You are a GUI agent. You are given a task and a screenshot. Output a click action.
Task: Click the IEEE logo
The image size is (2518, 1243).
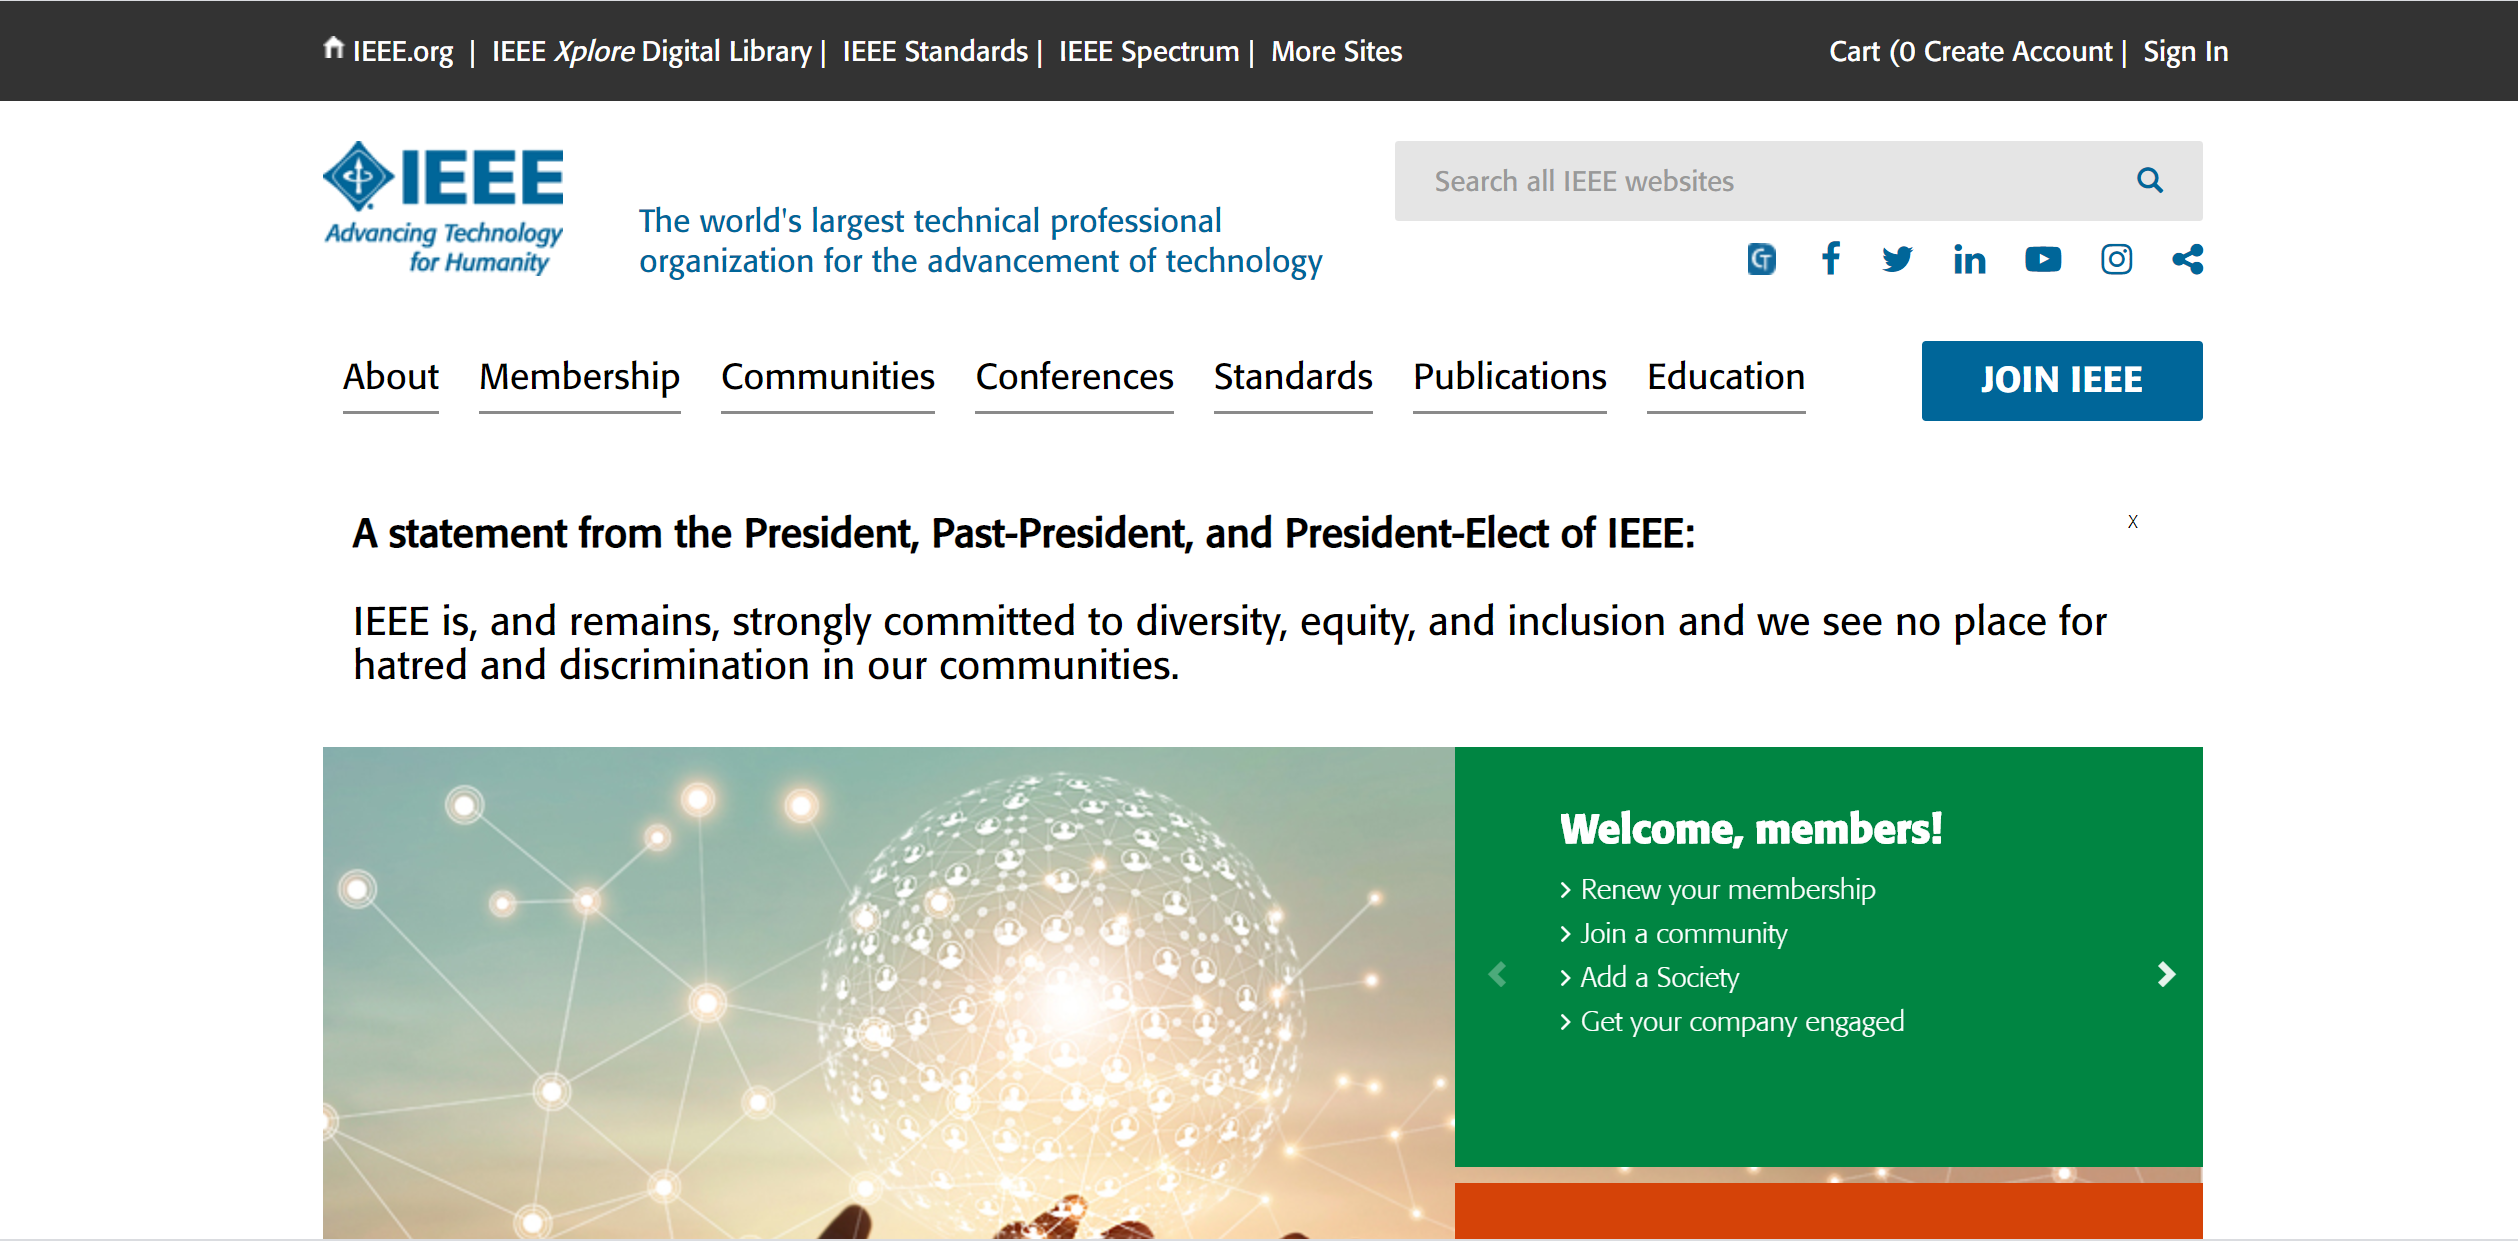click(x=444, y=208)
